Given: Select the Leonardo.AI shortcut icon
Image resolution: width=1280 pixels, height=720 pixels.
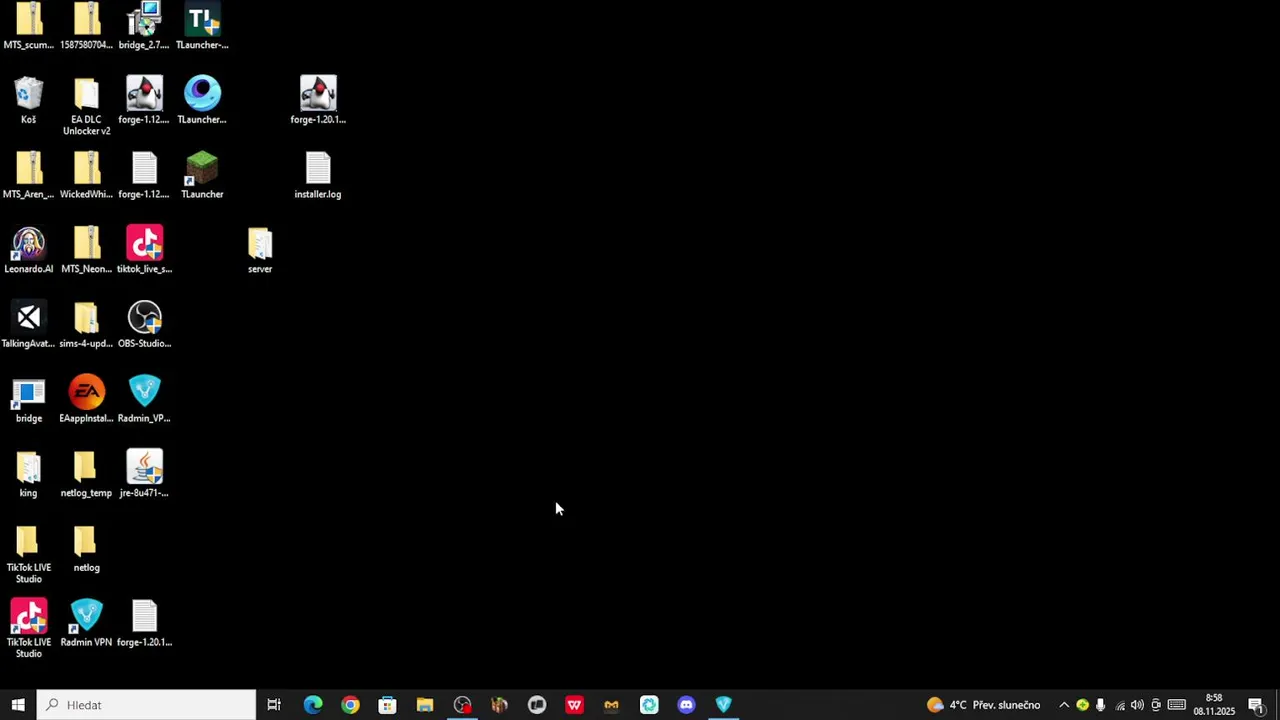Looking at the screenshot, I should (x=29, y=243).
